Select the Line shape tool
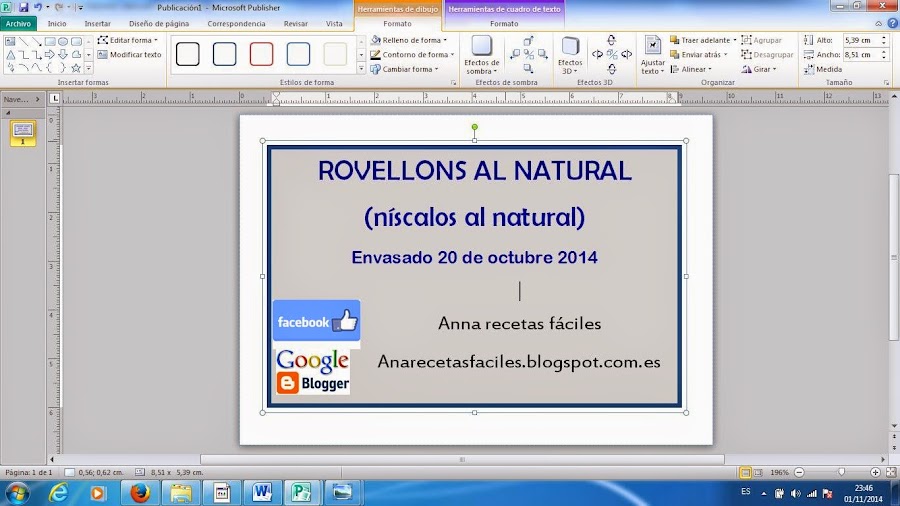Image resolution: width=900 pixels, height=506 pixels. tap(24, 41)
